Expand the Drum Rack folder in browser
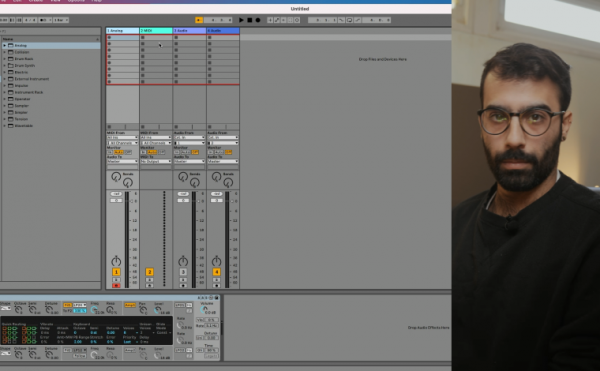This screenshot has width=600, height=371. pos(5,59)
